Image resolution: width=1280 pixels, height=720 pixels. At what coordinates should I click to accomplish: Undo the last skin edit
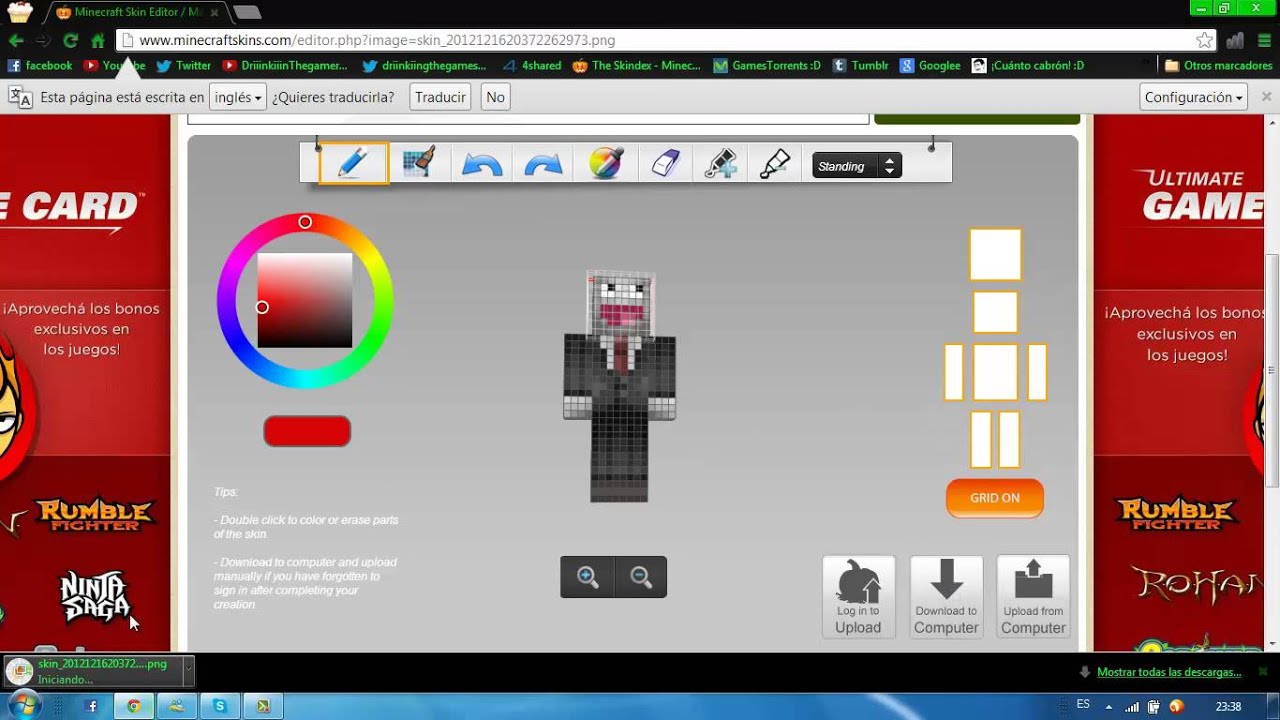coord(481,164)
